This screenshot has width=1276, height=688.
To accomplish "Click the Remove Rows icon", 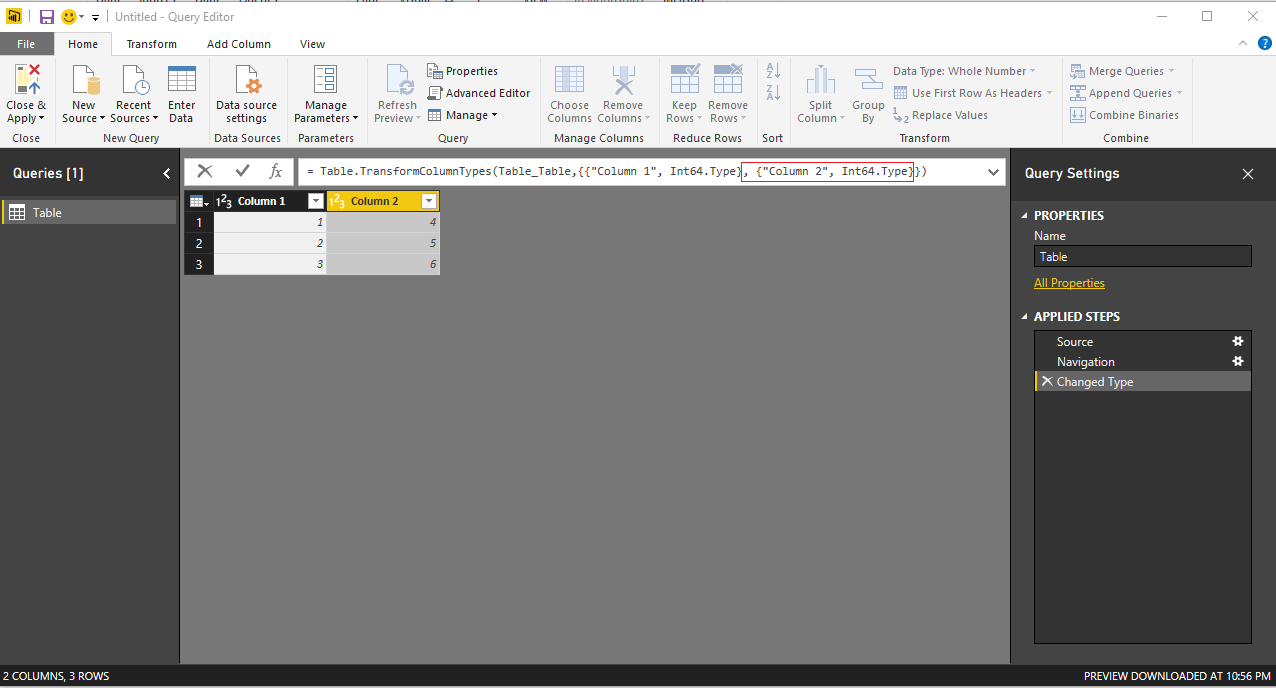I will tap(728, 79).
